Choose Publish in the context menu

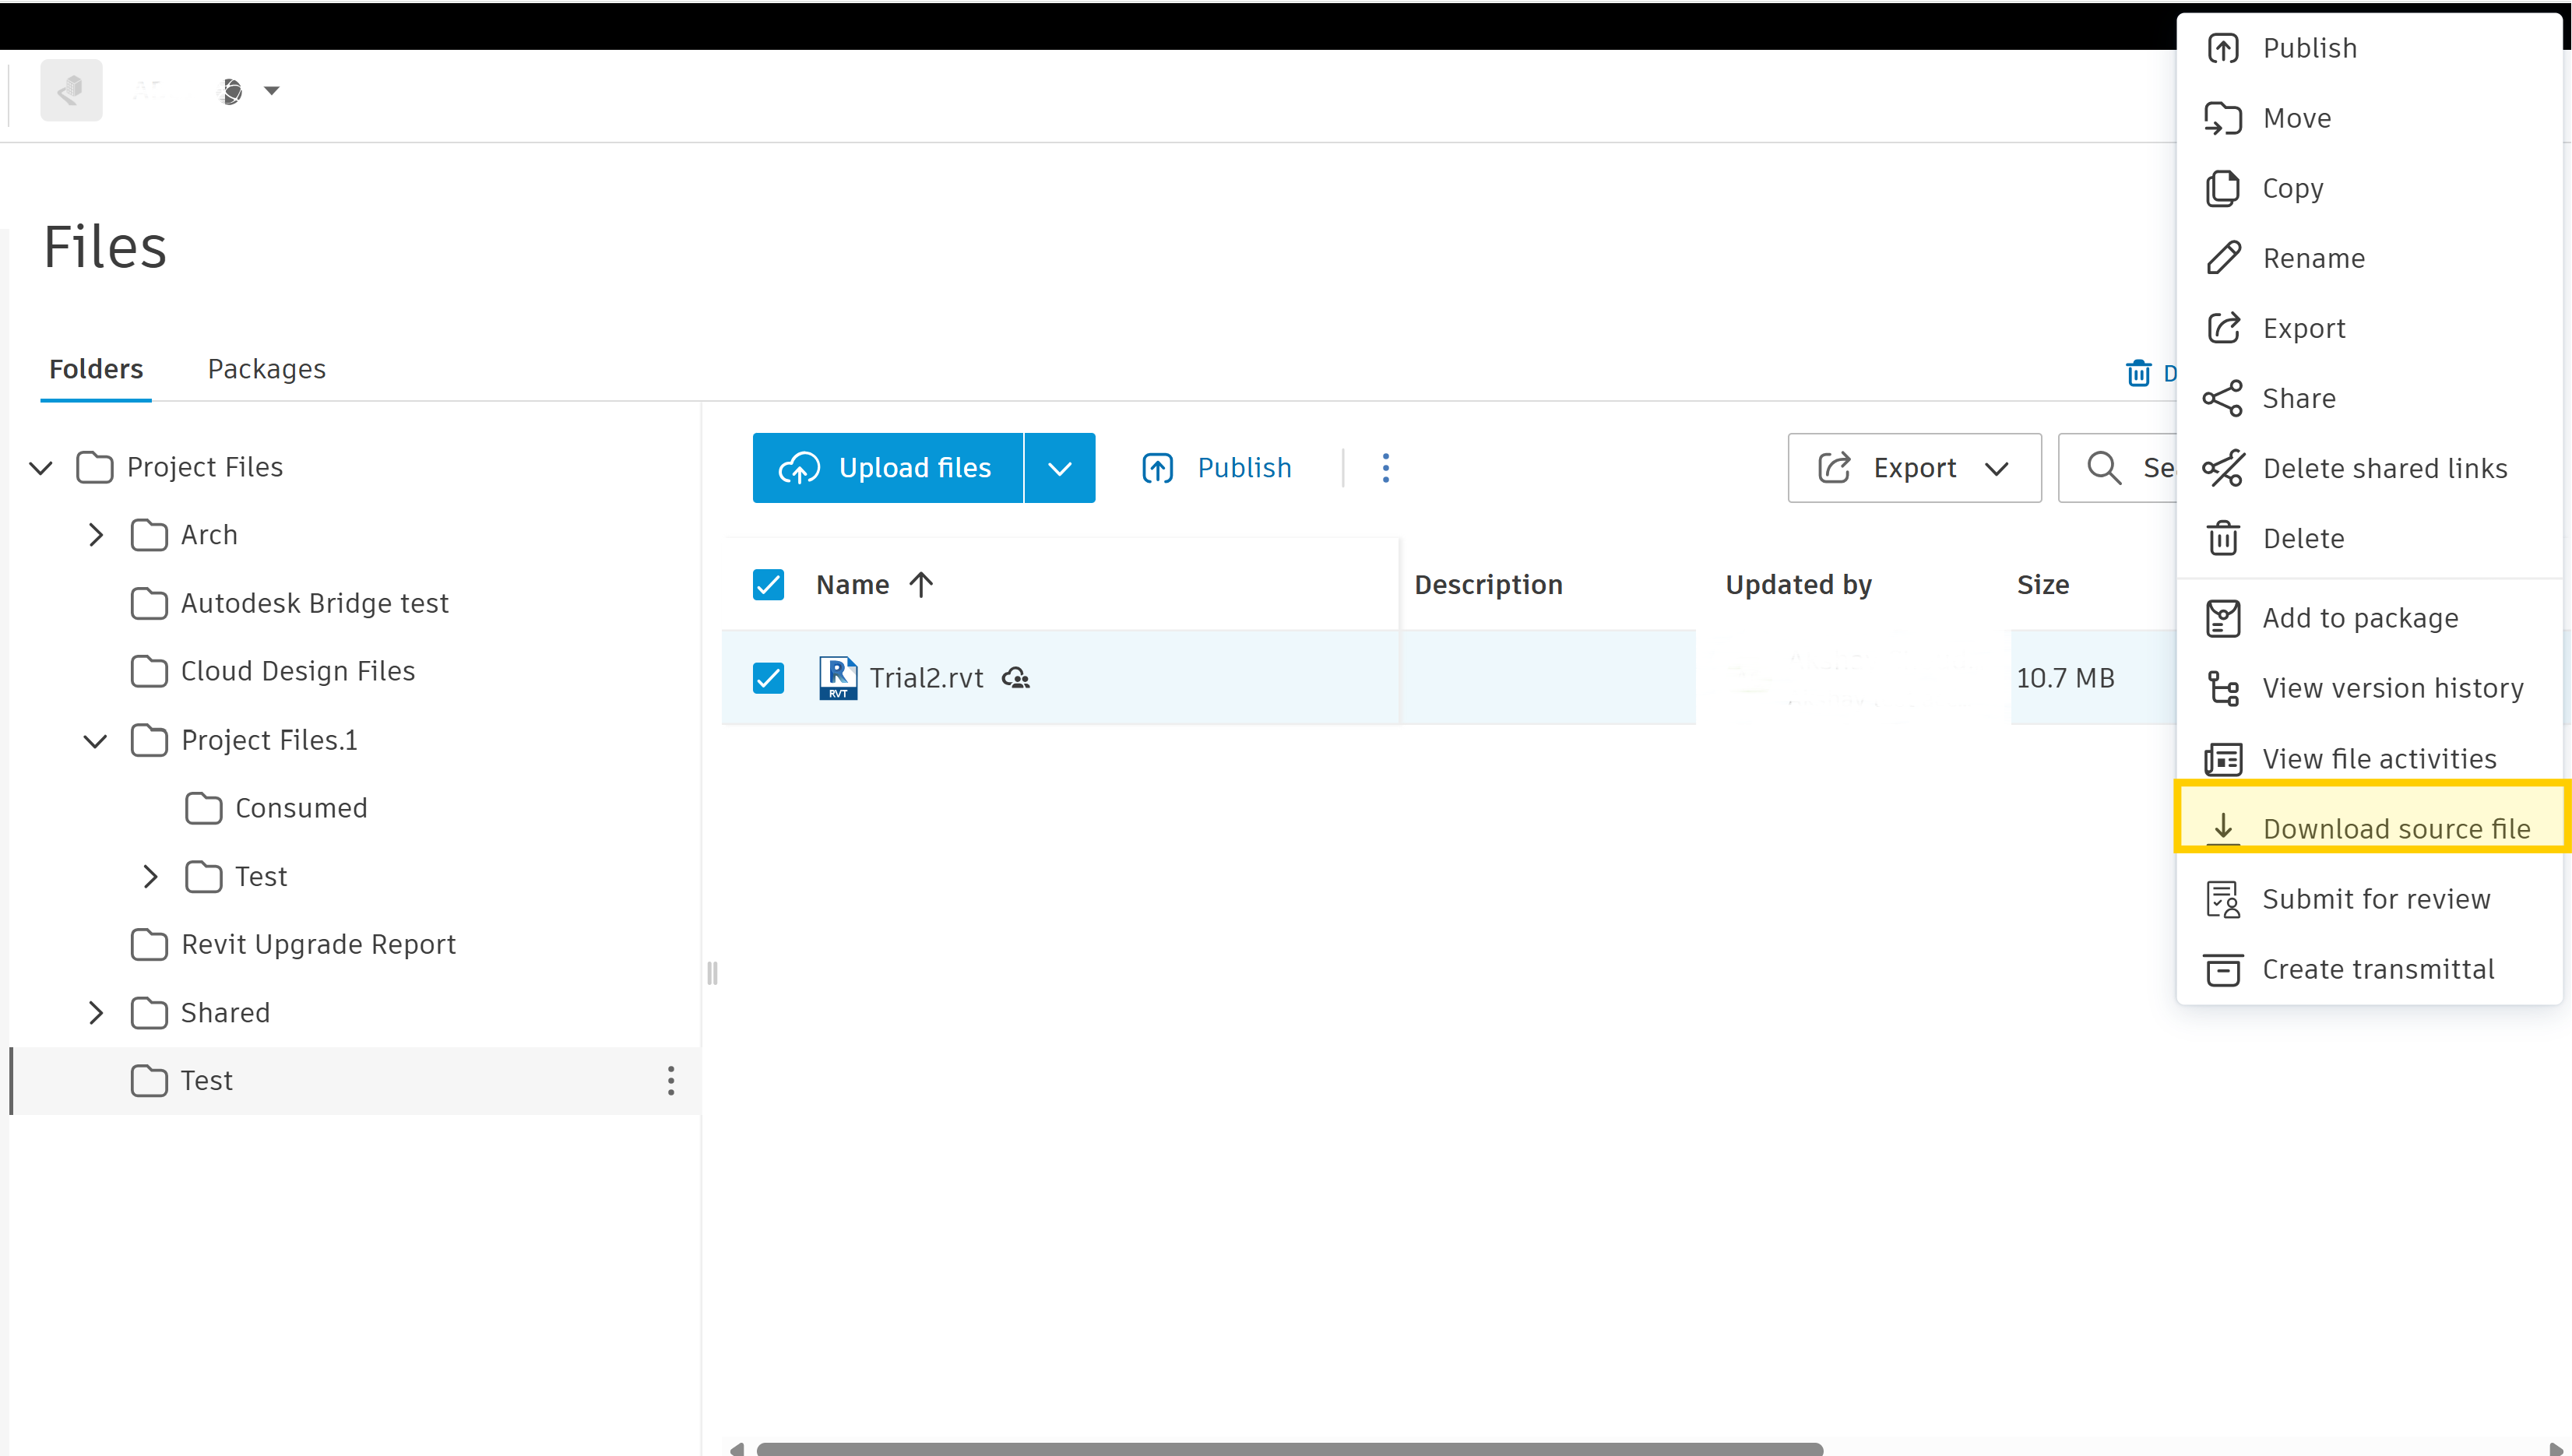click(x=2369, y=48)
